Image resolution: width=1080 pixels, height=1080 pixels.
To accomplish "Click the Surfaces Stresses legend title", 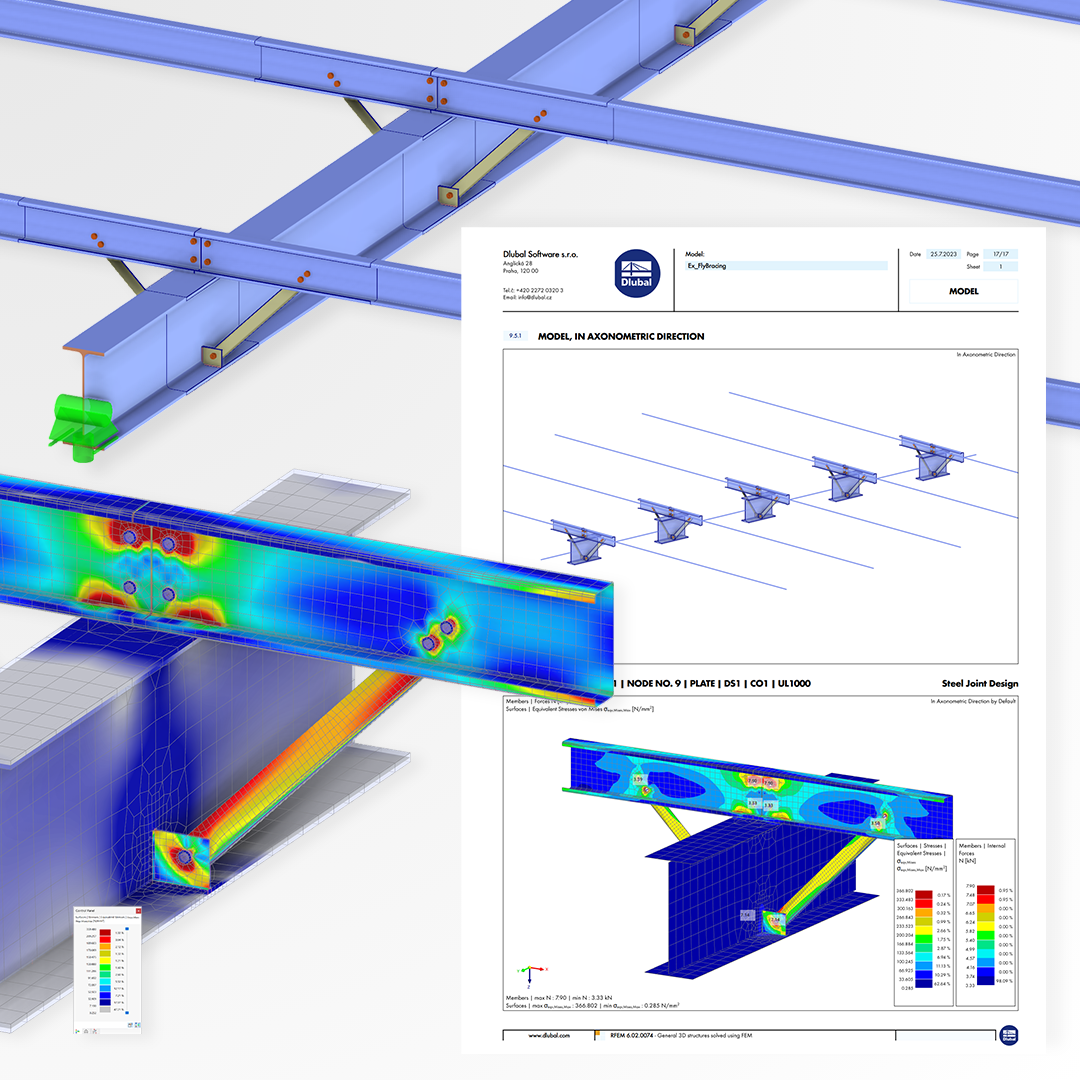I will point(922,857).
